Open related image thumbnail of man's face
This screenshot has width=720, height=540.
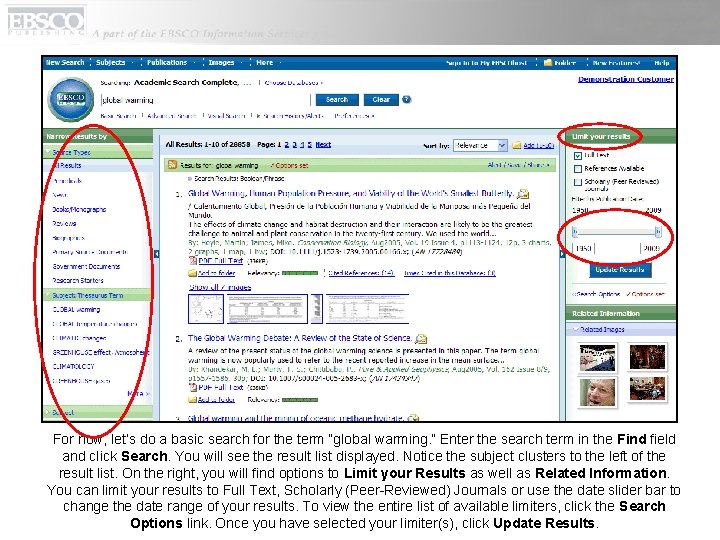pos(597,391)
